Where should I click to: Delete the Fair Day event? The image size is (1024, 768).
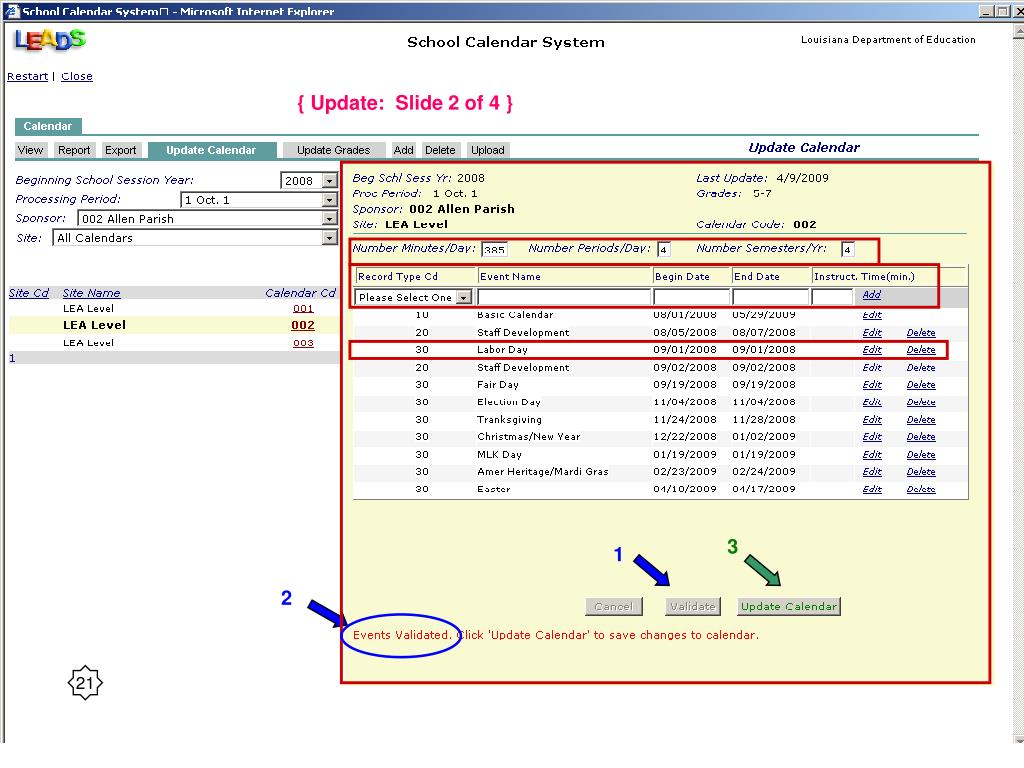point(921,385)
